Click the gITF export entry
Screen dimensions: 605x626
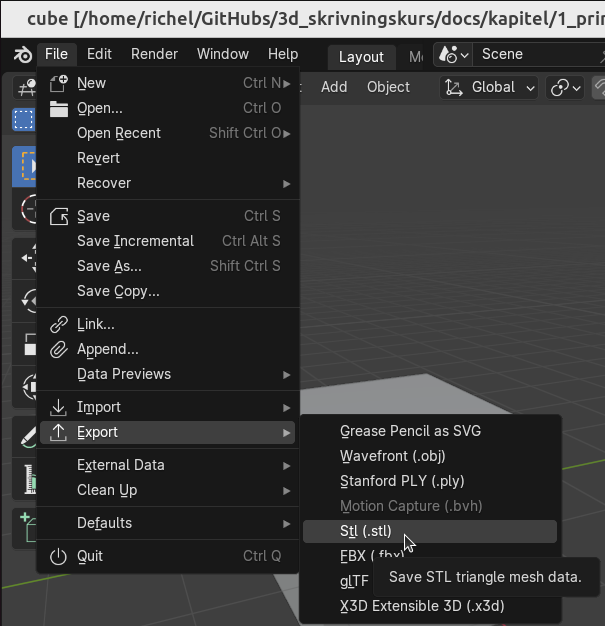pyautogui.click(x=354, y=581)
